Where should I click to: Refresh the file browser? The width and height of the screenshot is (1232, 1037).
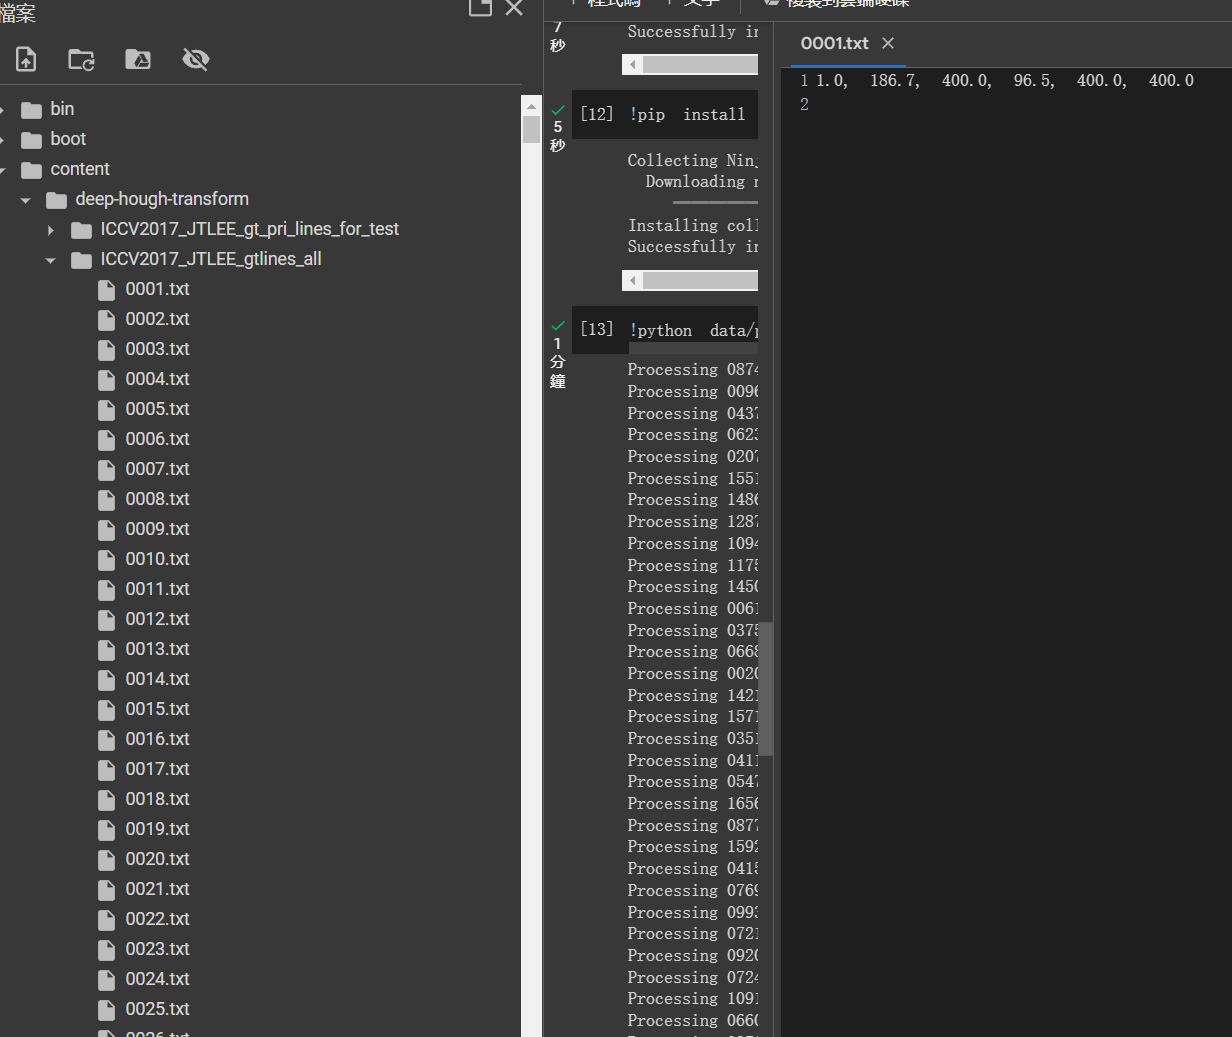pyautogui.click(x=82, y=59)
